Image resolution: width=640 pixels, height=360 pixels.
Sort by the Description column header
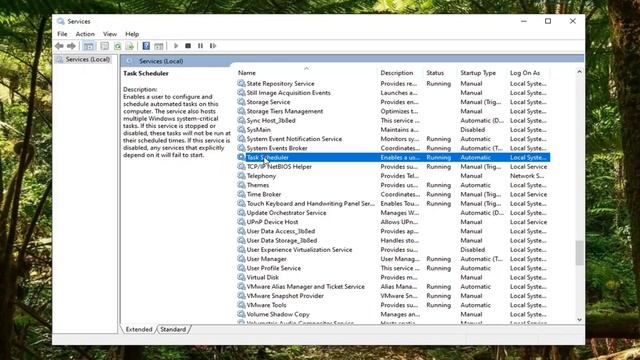click(x=400, y=73)
